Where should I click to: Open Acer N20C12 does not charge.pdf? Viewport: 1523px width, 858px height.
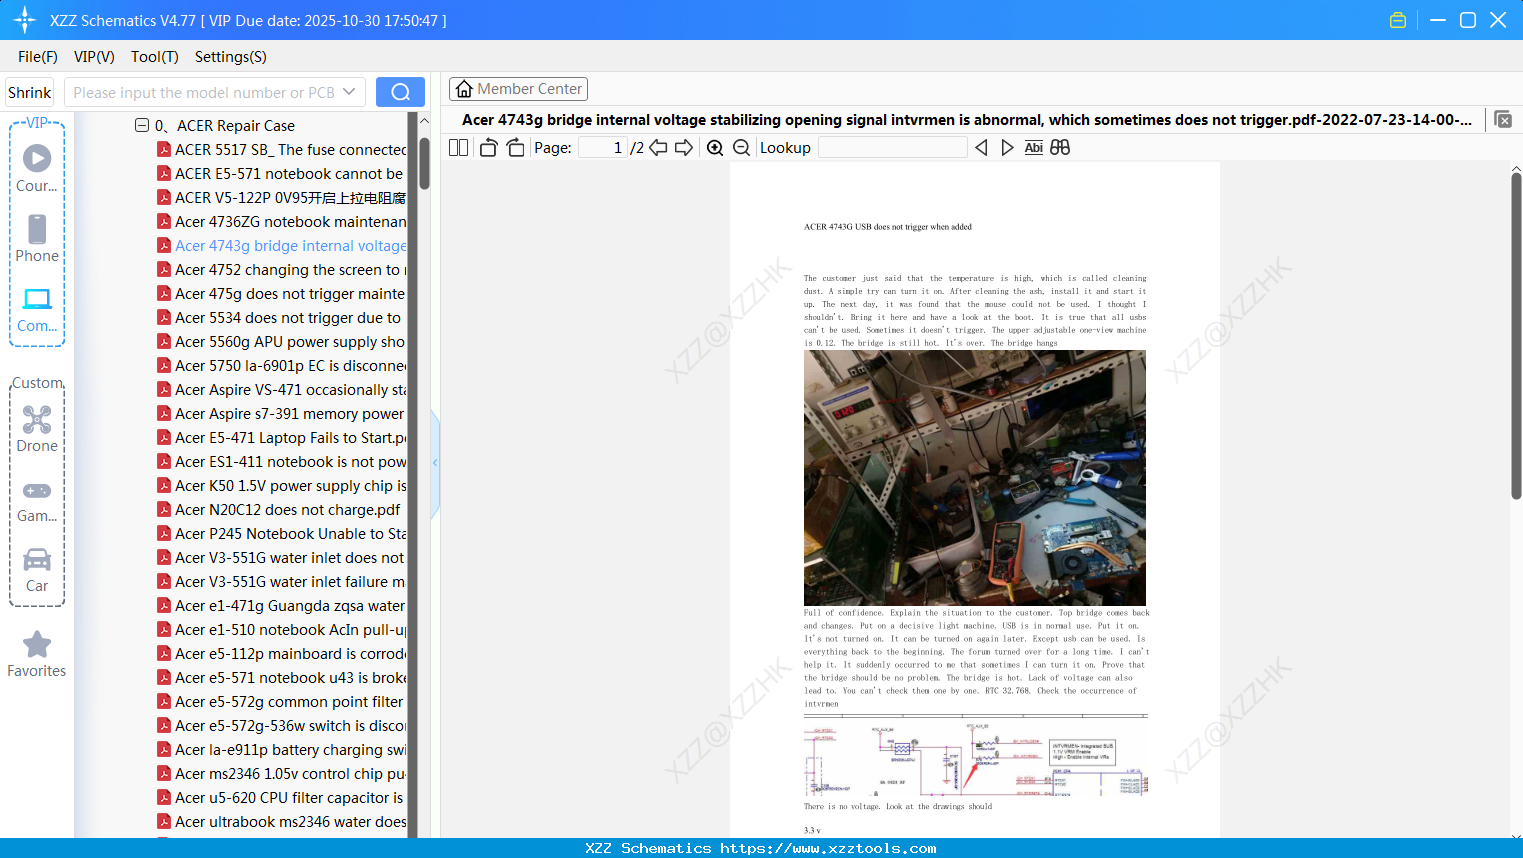click(x=279, y=510)
